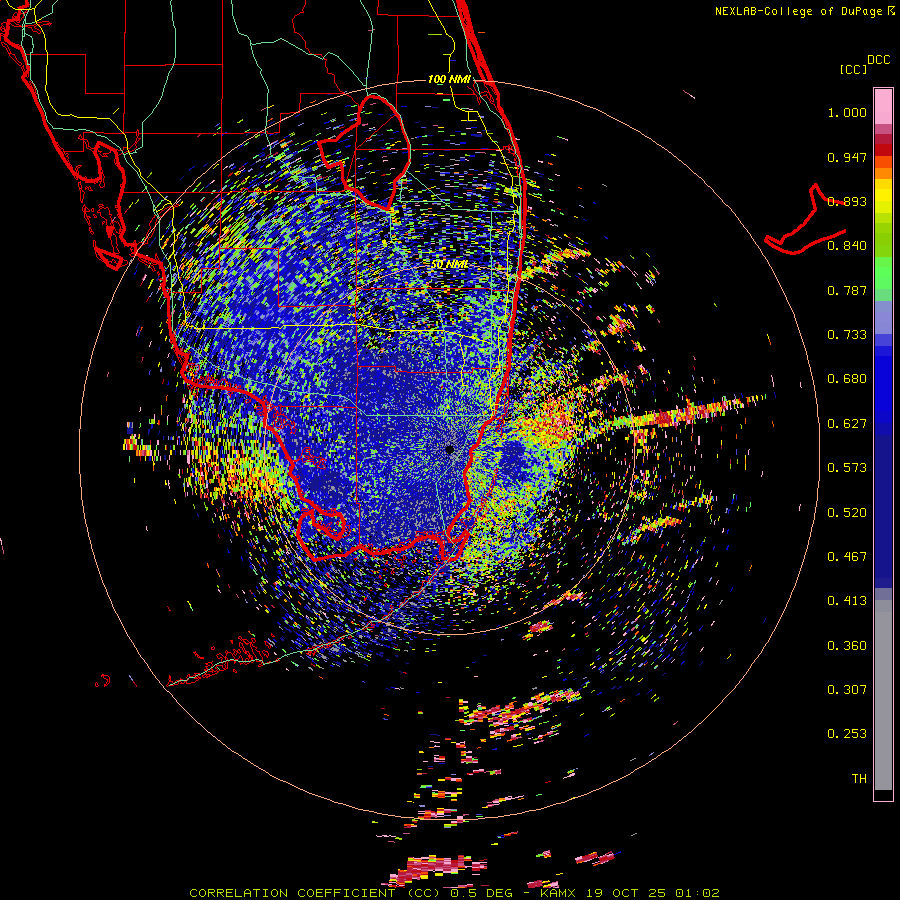Click the 0.627 scale label

pos(847,424)
